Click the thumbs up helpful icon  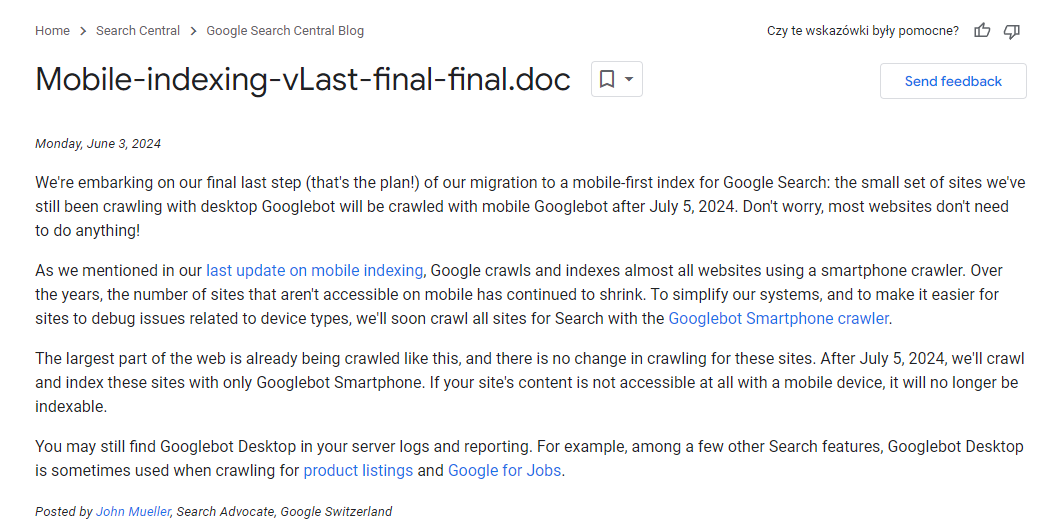(x=982, y=30)
